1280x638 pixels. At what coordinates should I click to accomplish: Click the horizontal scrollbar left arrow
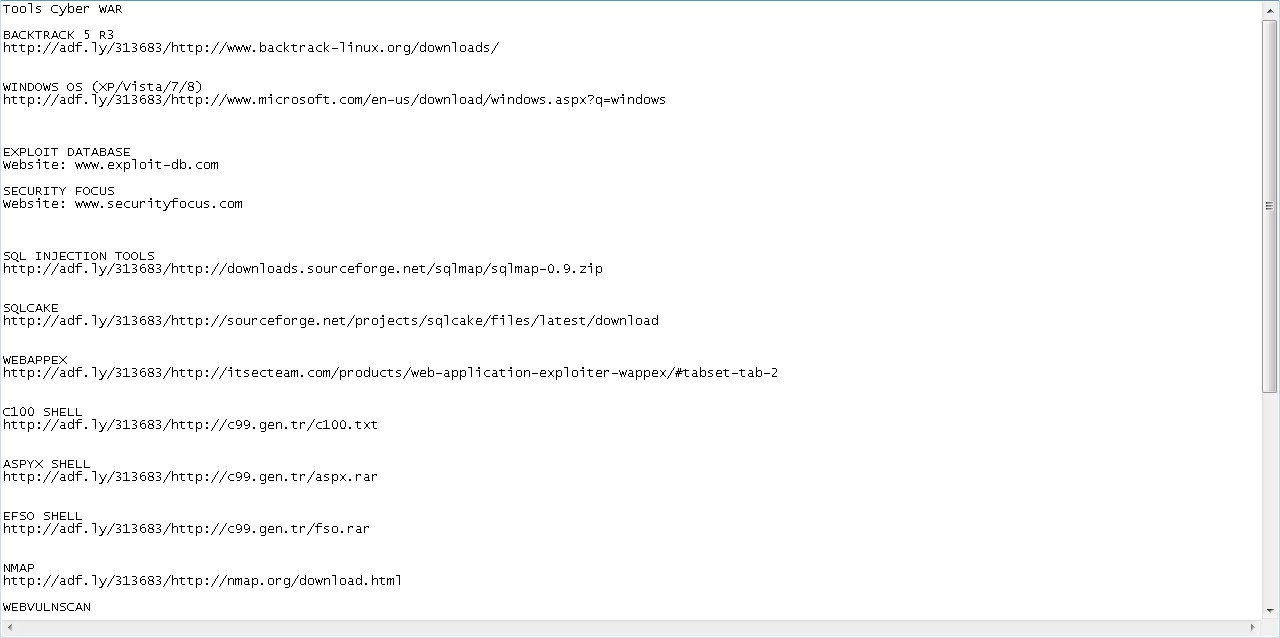click(x=8, y=628)
